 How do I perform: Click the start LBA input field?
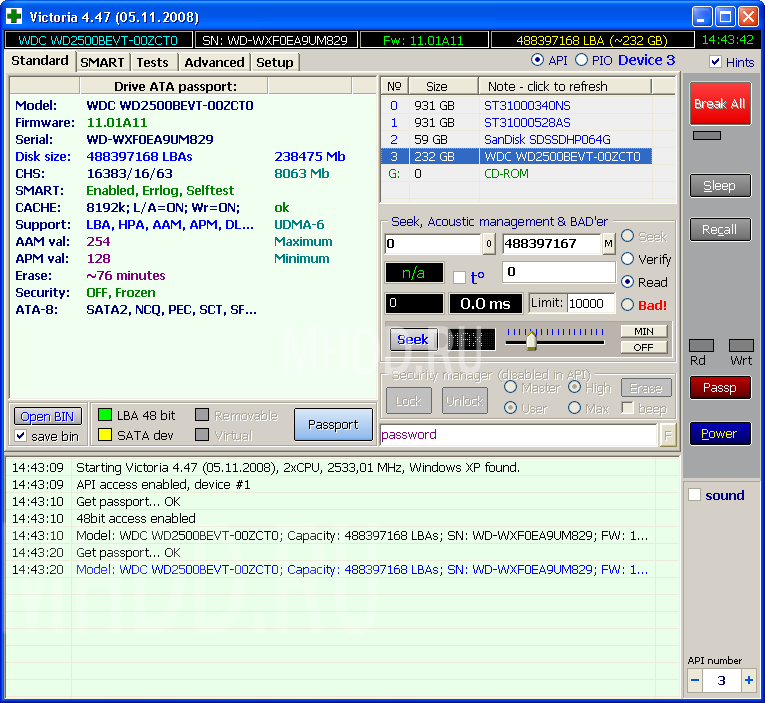click(x=433, y=244)
